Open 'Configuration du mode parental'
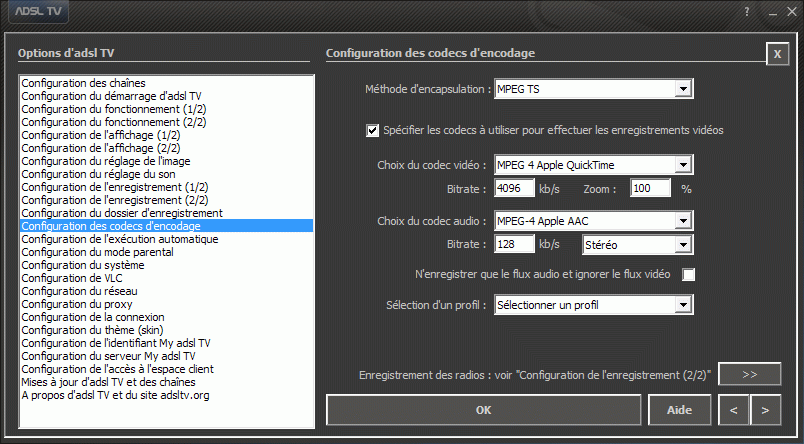804x444 pixels. (167, 252)
